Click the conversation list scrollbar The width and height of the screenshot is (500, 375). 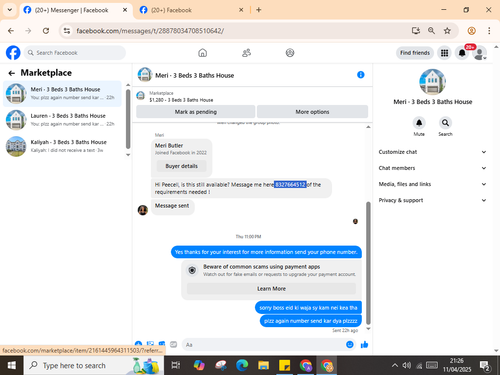128,119
